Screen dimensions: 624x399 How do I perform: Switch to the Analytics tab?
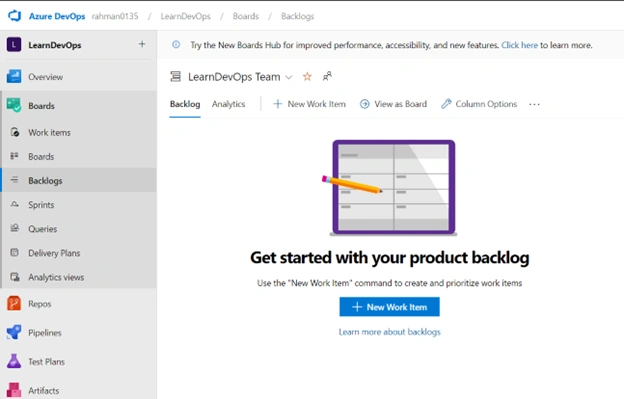click(x=228, y=104)
